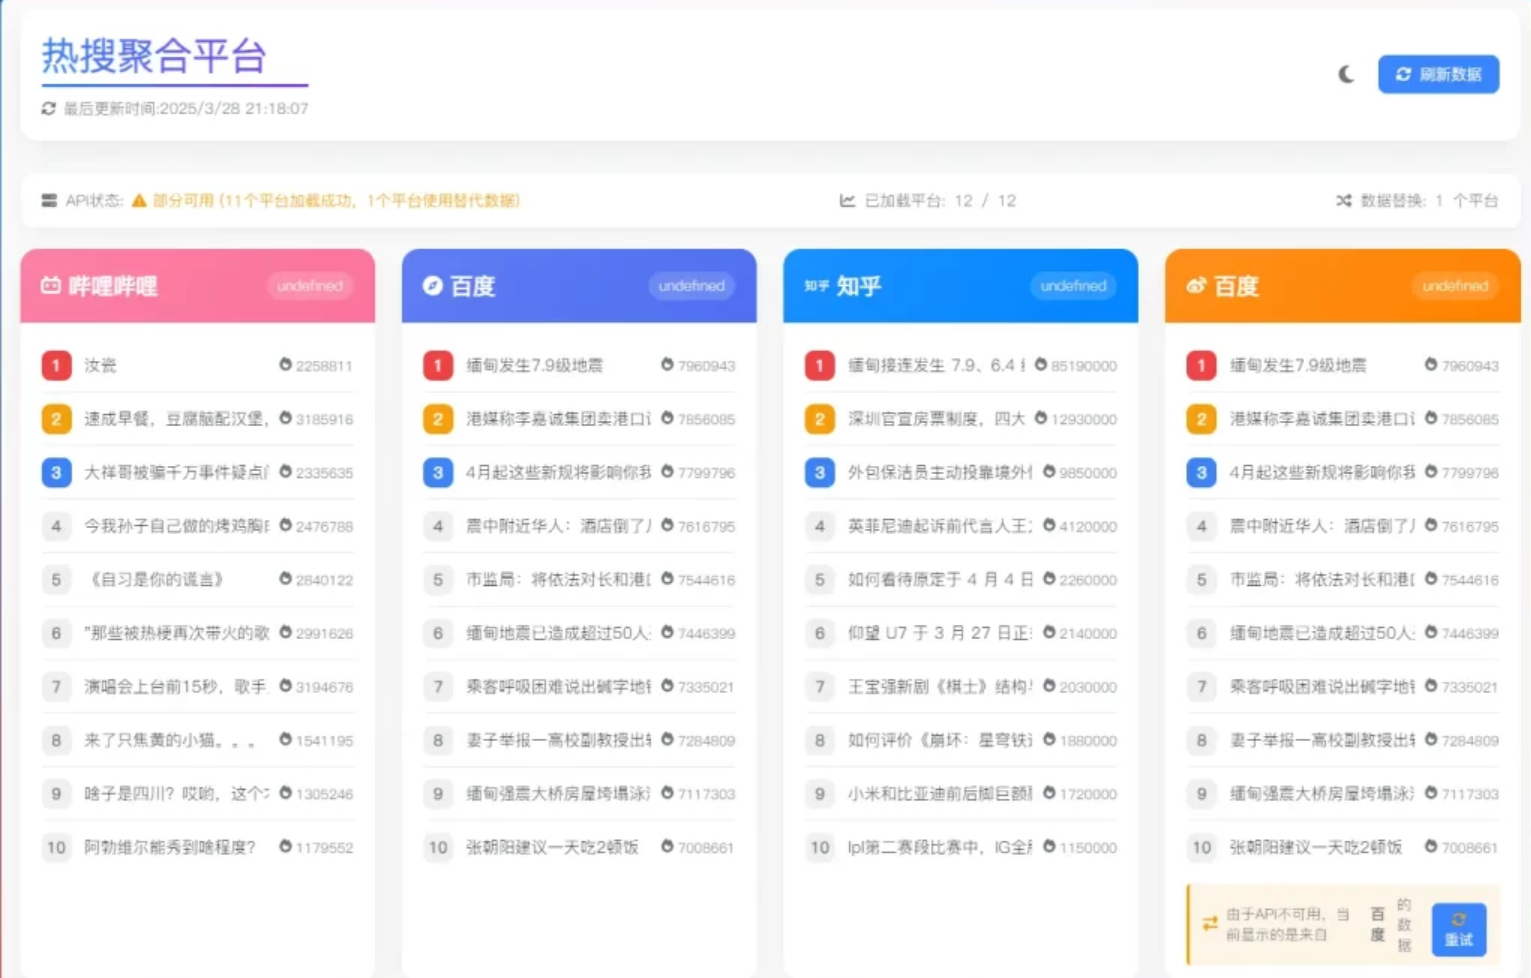Click flame icon beside 4120000
1531x978 pixels.
1049,525
